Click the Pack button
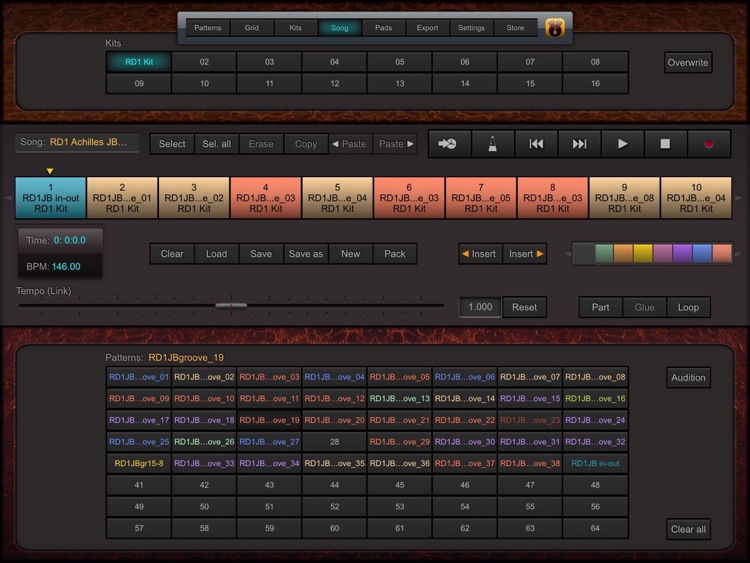 coord(395,254)
